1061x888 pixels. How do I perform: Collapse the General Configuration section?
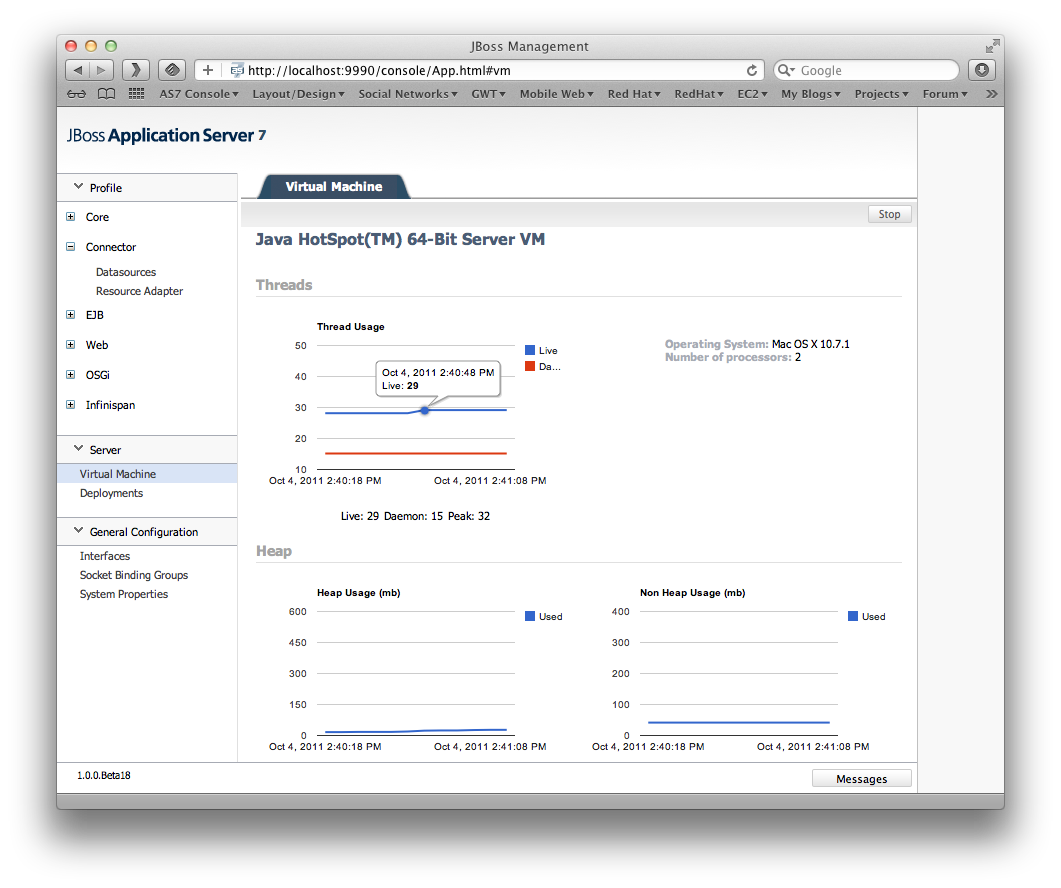(x=148, y=532)
